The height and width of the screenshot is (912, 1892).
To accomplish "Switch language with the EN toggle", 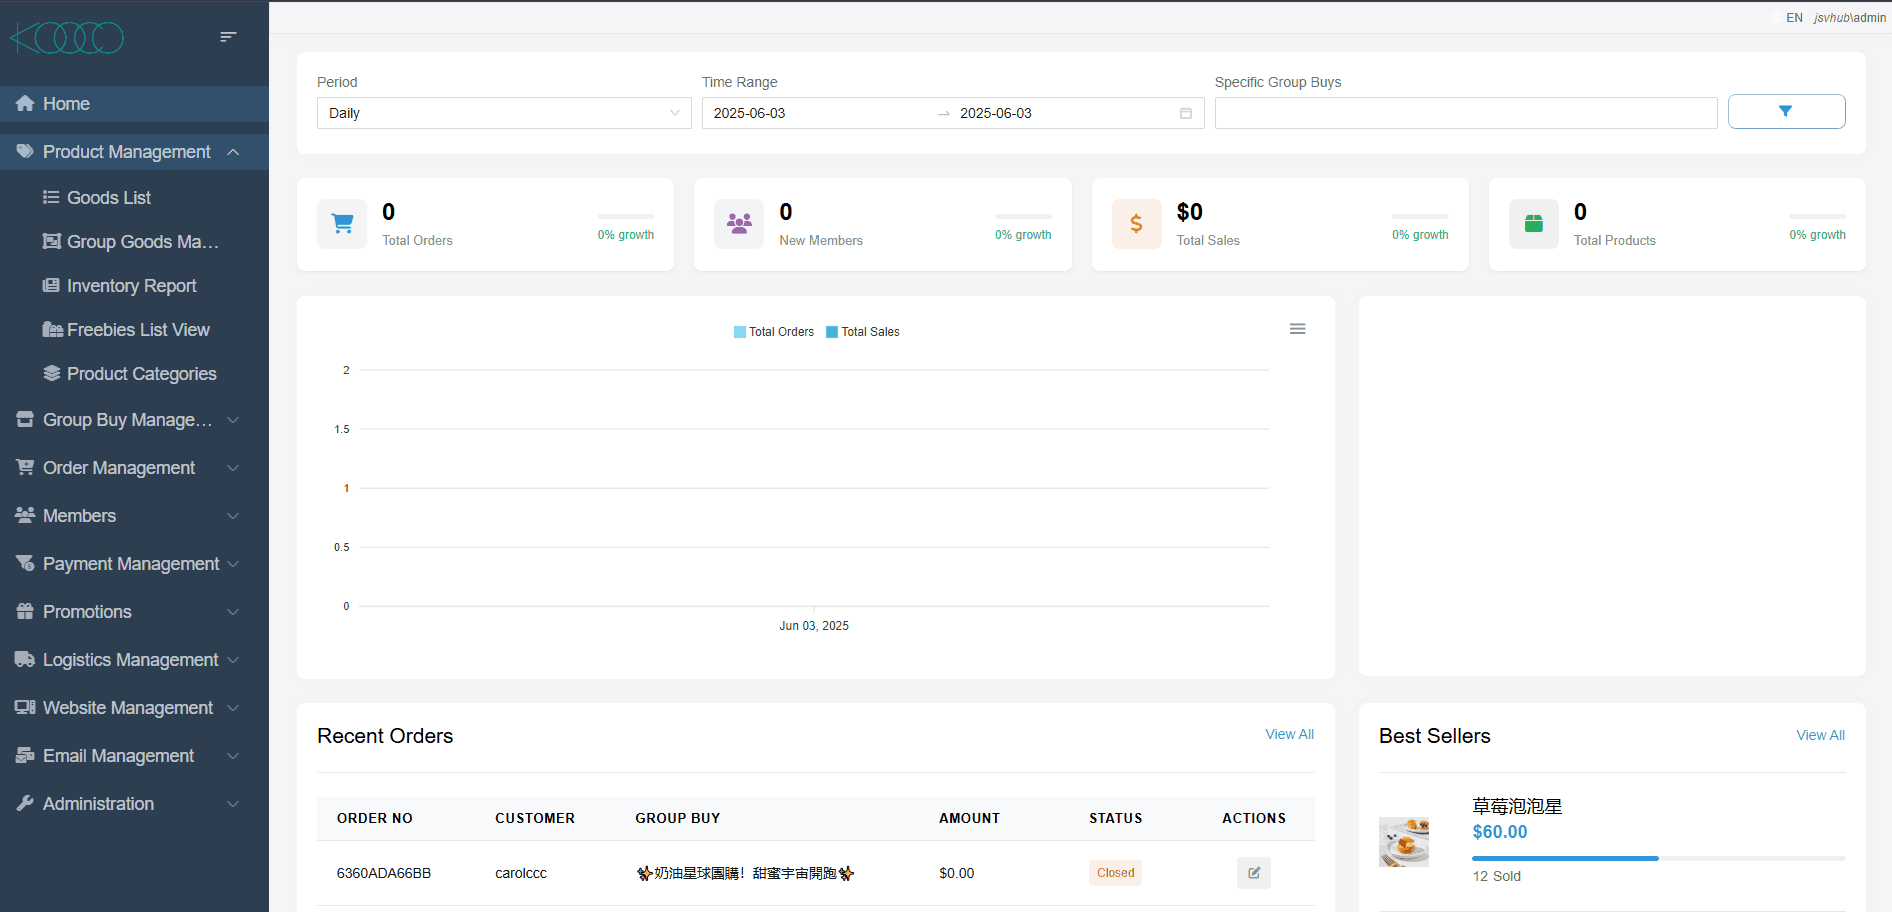I will [1786, 18].
